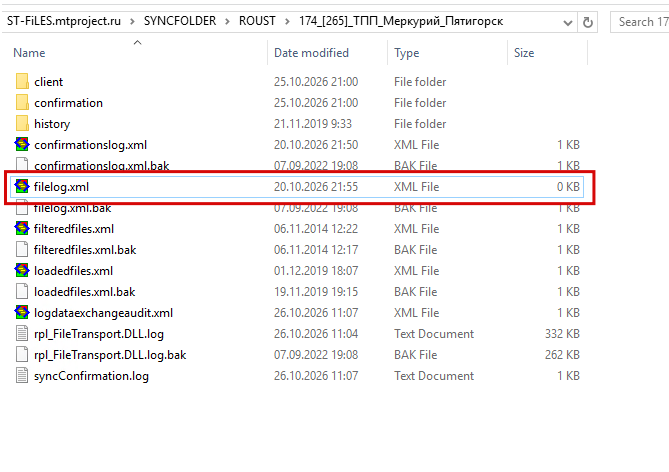Expand the chevron after SYNCFOLDER in the path
Image resolution: width=669 pixels, height=472 pixels.
(x=227, y=21)
